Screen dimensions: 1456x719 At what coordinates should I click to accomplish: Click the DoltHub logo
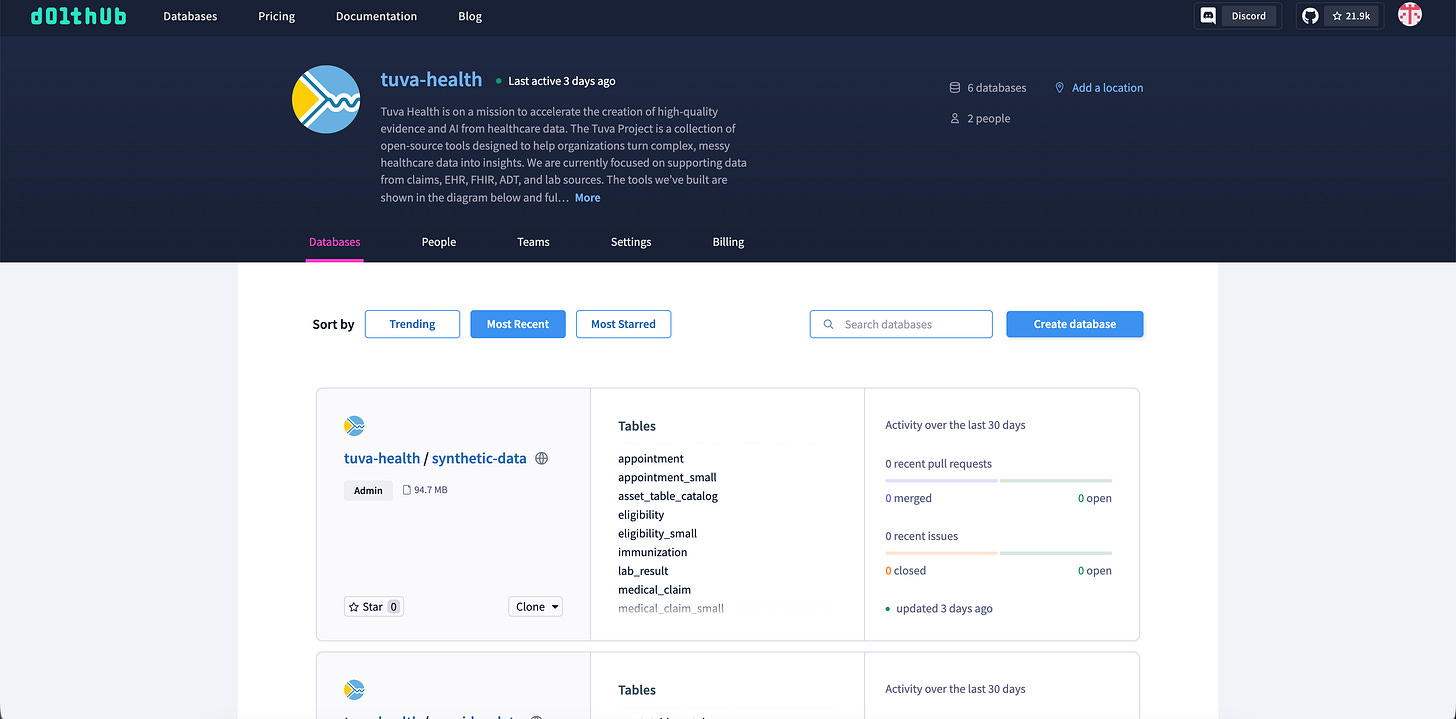78,16
